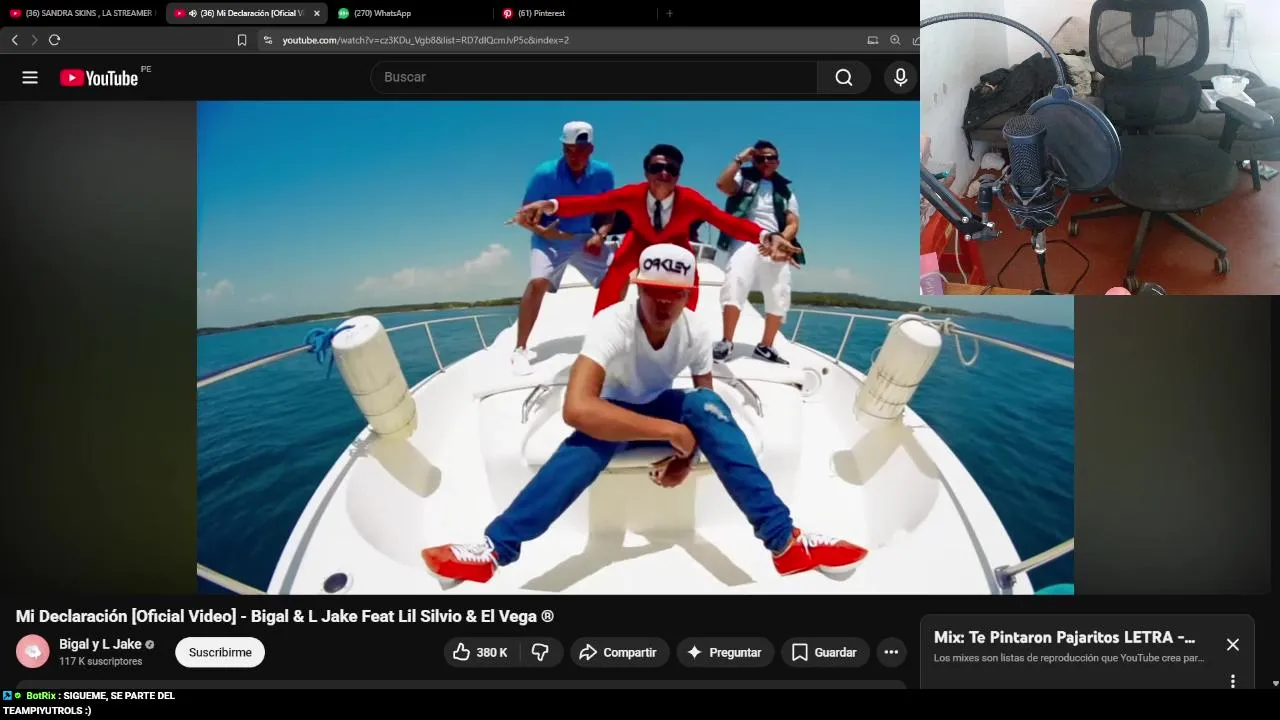This screenshot has height=720, width=1280.
Task: Click the Mix: Te Pintaron Pajaritos title
Action: point(1064,637)
